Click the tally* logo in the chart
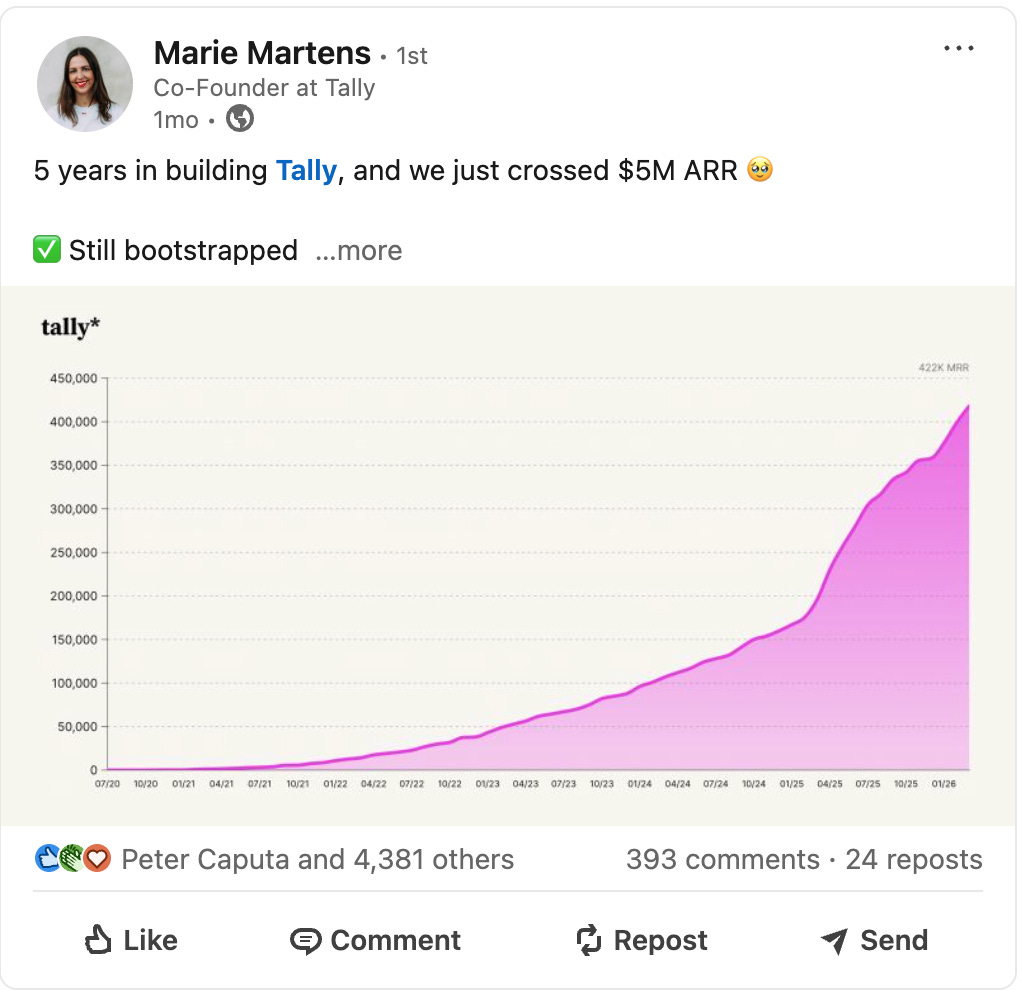This screenshot has height=1000, width=1022. pos(70,327)
